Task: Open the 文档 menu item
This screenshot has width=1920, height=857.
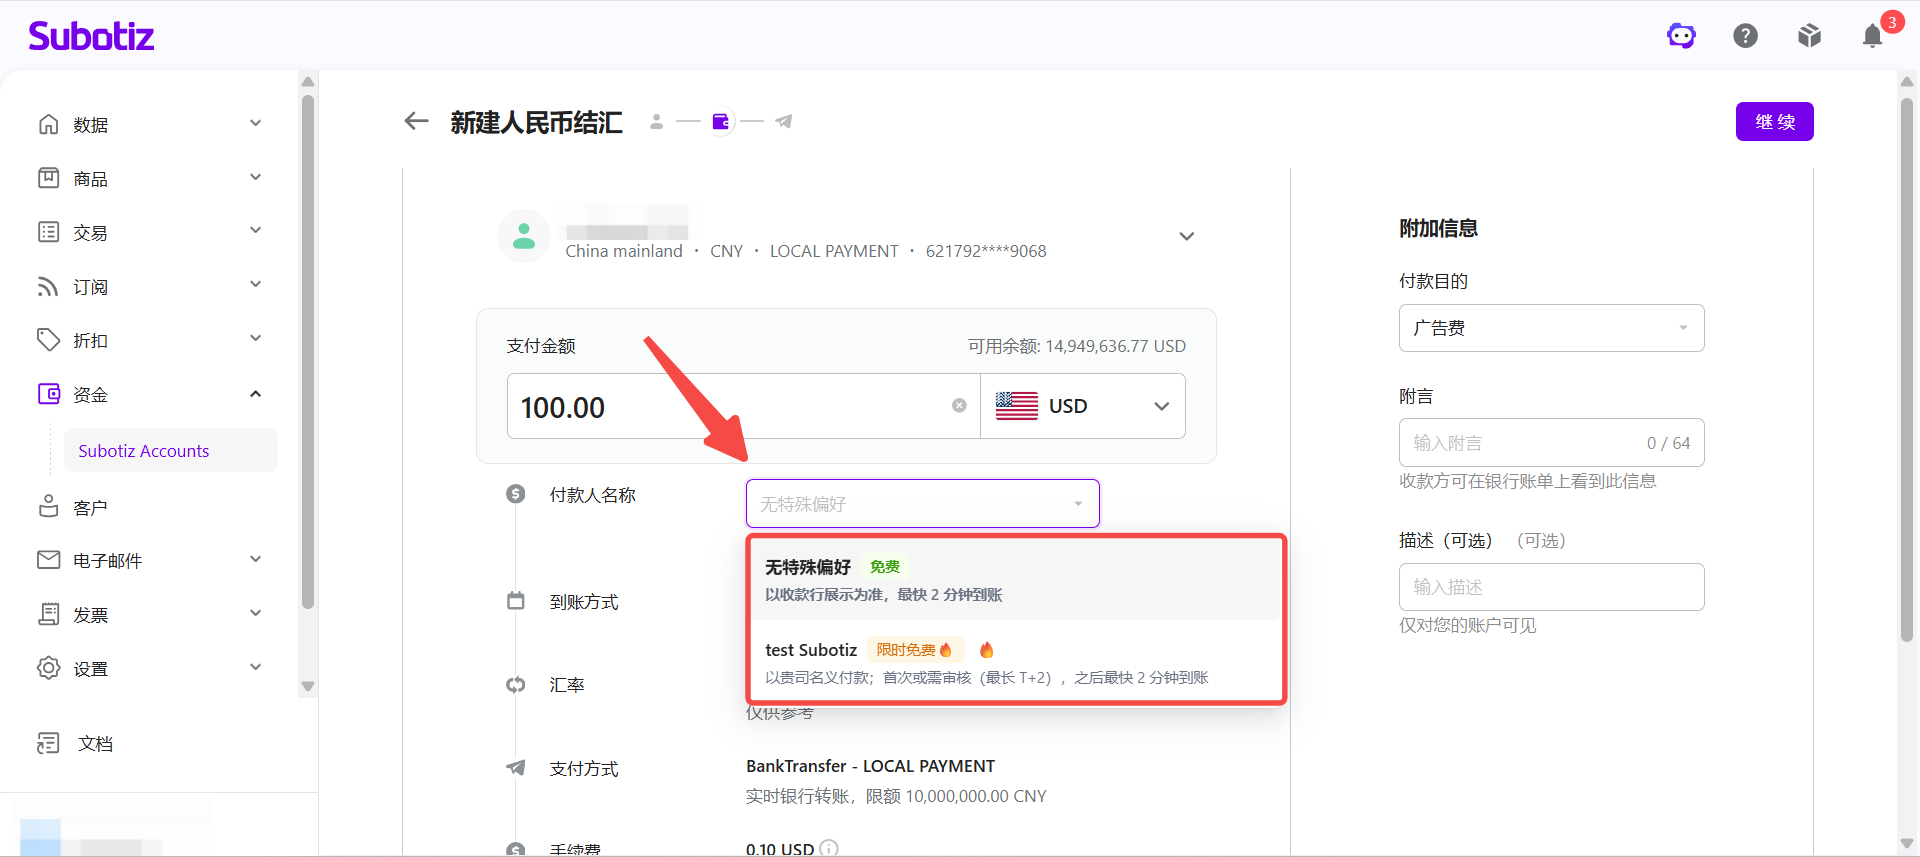Action: (150, 743)
